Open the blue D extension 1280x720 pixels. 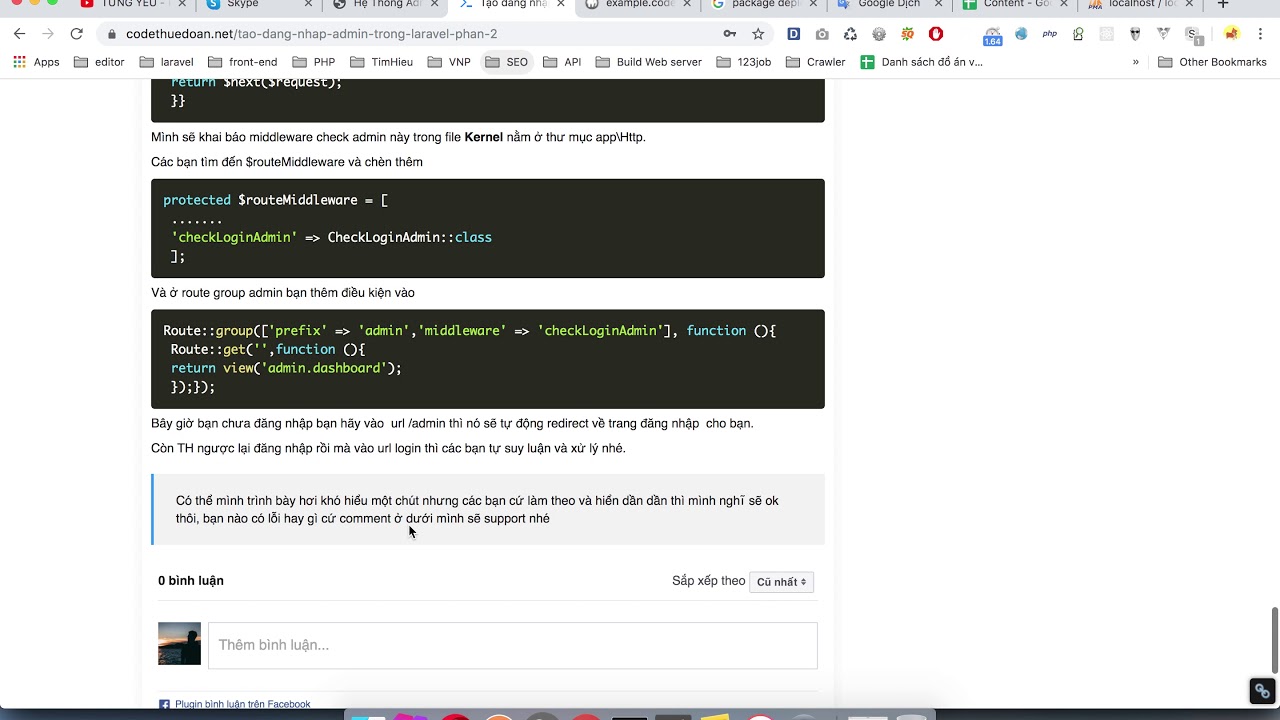pyautogui.click(x=793, y=34)
